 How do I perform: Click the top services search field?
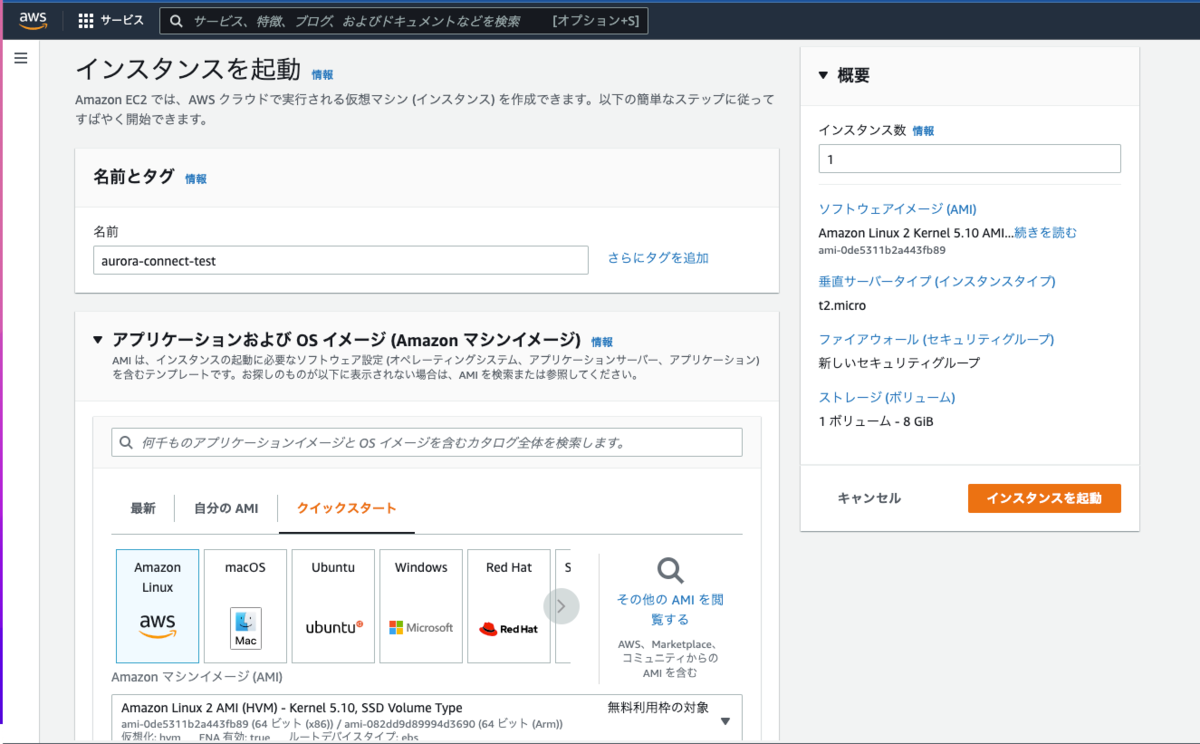pos(404,21)
